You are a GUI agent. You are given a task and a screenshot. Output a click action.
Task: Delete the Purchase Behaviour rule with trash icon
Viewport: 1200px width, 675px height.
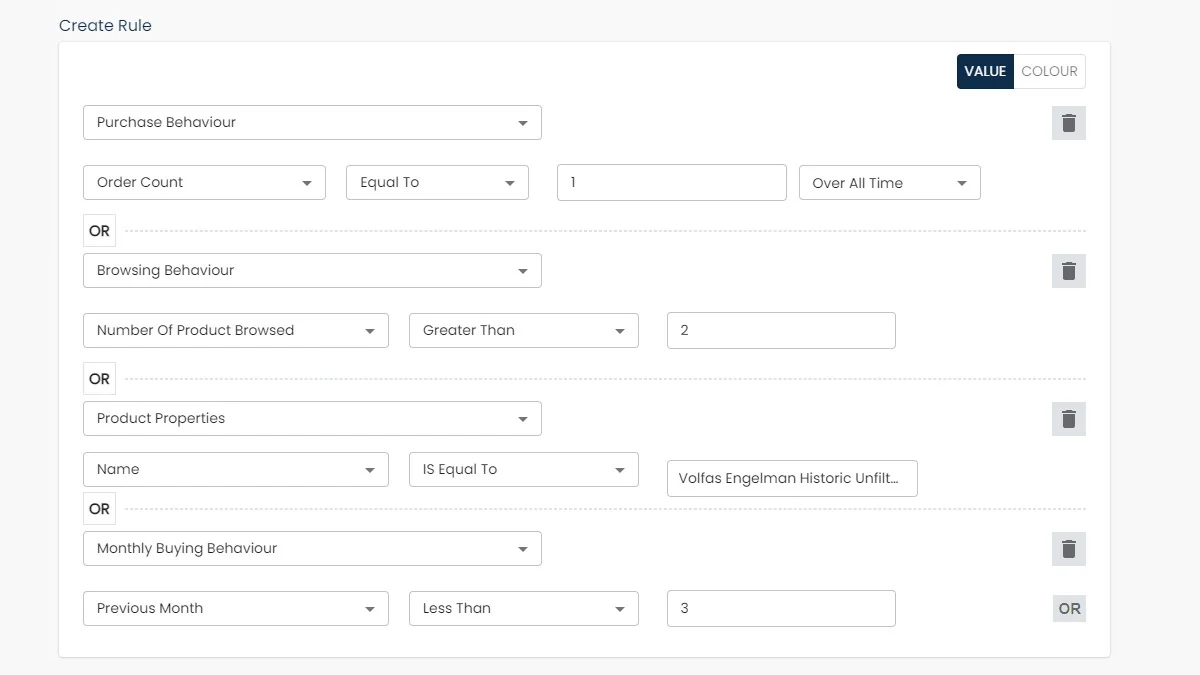point(1068,123)
